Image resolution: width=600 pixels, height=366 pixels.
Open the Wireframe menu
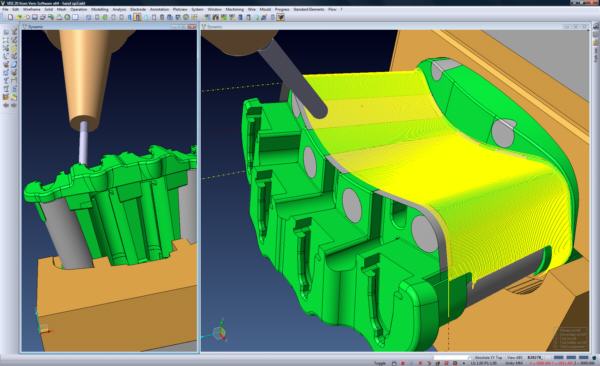point(31,9)
